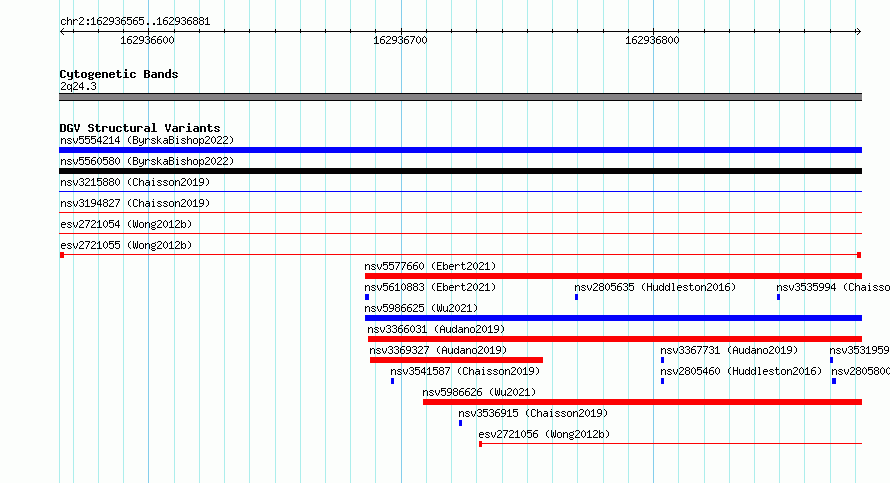Click the 2q24.3 band label

[78, 86]
